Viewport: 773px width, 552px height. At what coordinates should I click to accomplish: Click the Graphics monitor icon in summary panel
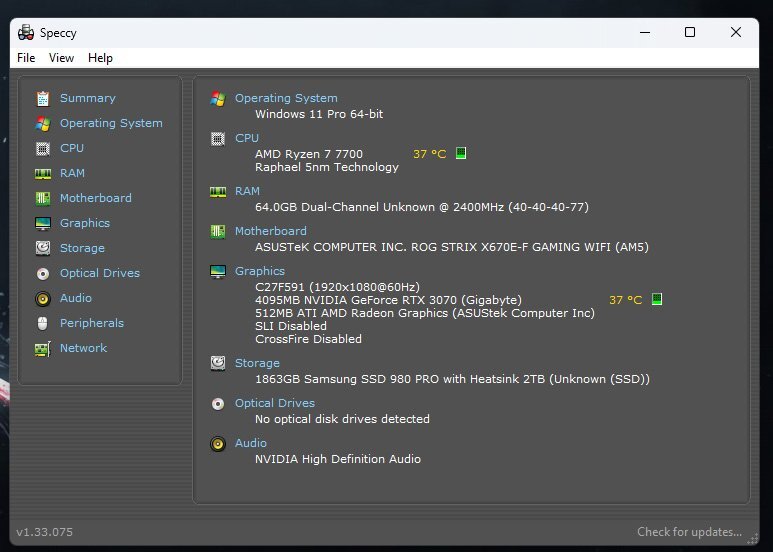tap(218, 272)
